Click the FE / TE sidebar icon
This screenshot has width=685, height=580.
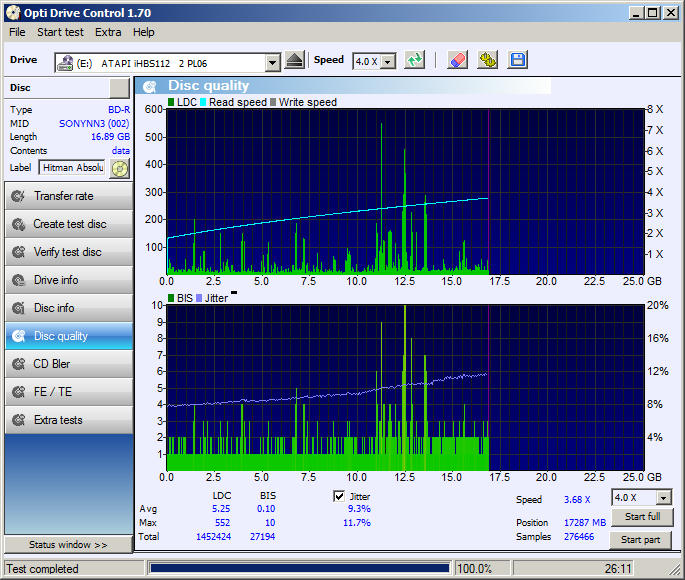click(18, 392)
